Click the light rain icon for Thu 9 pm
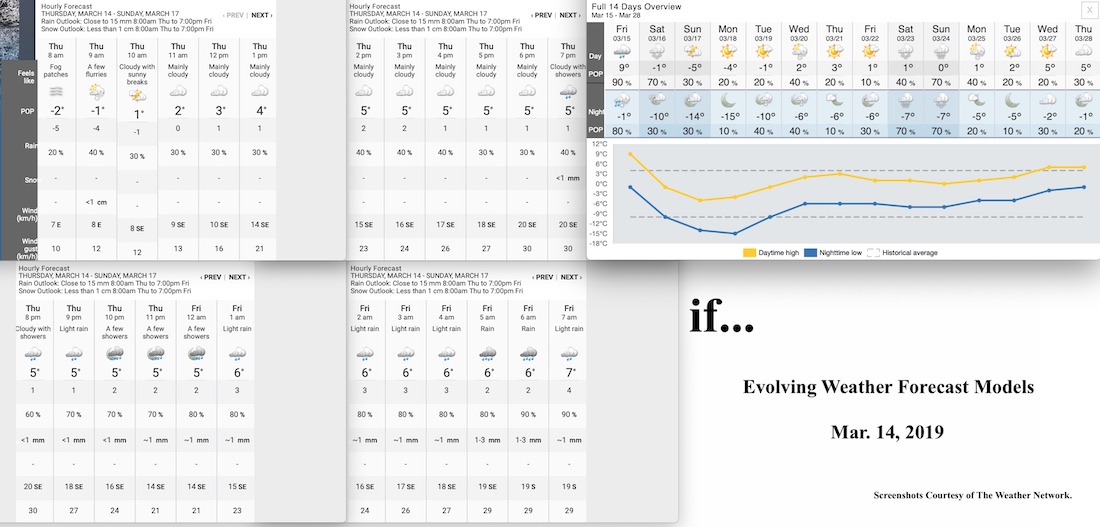1100x527 pixels. pyautogui.click(x=74, y=354)
